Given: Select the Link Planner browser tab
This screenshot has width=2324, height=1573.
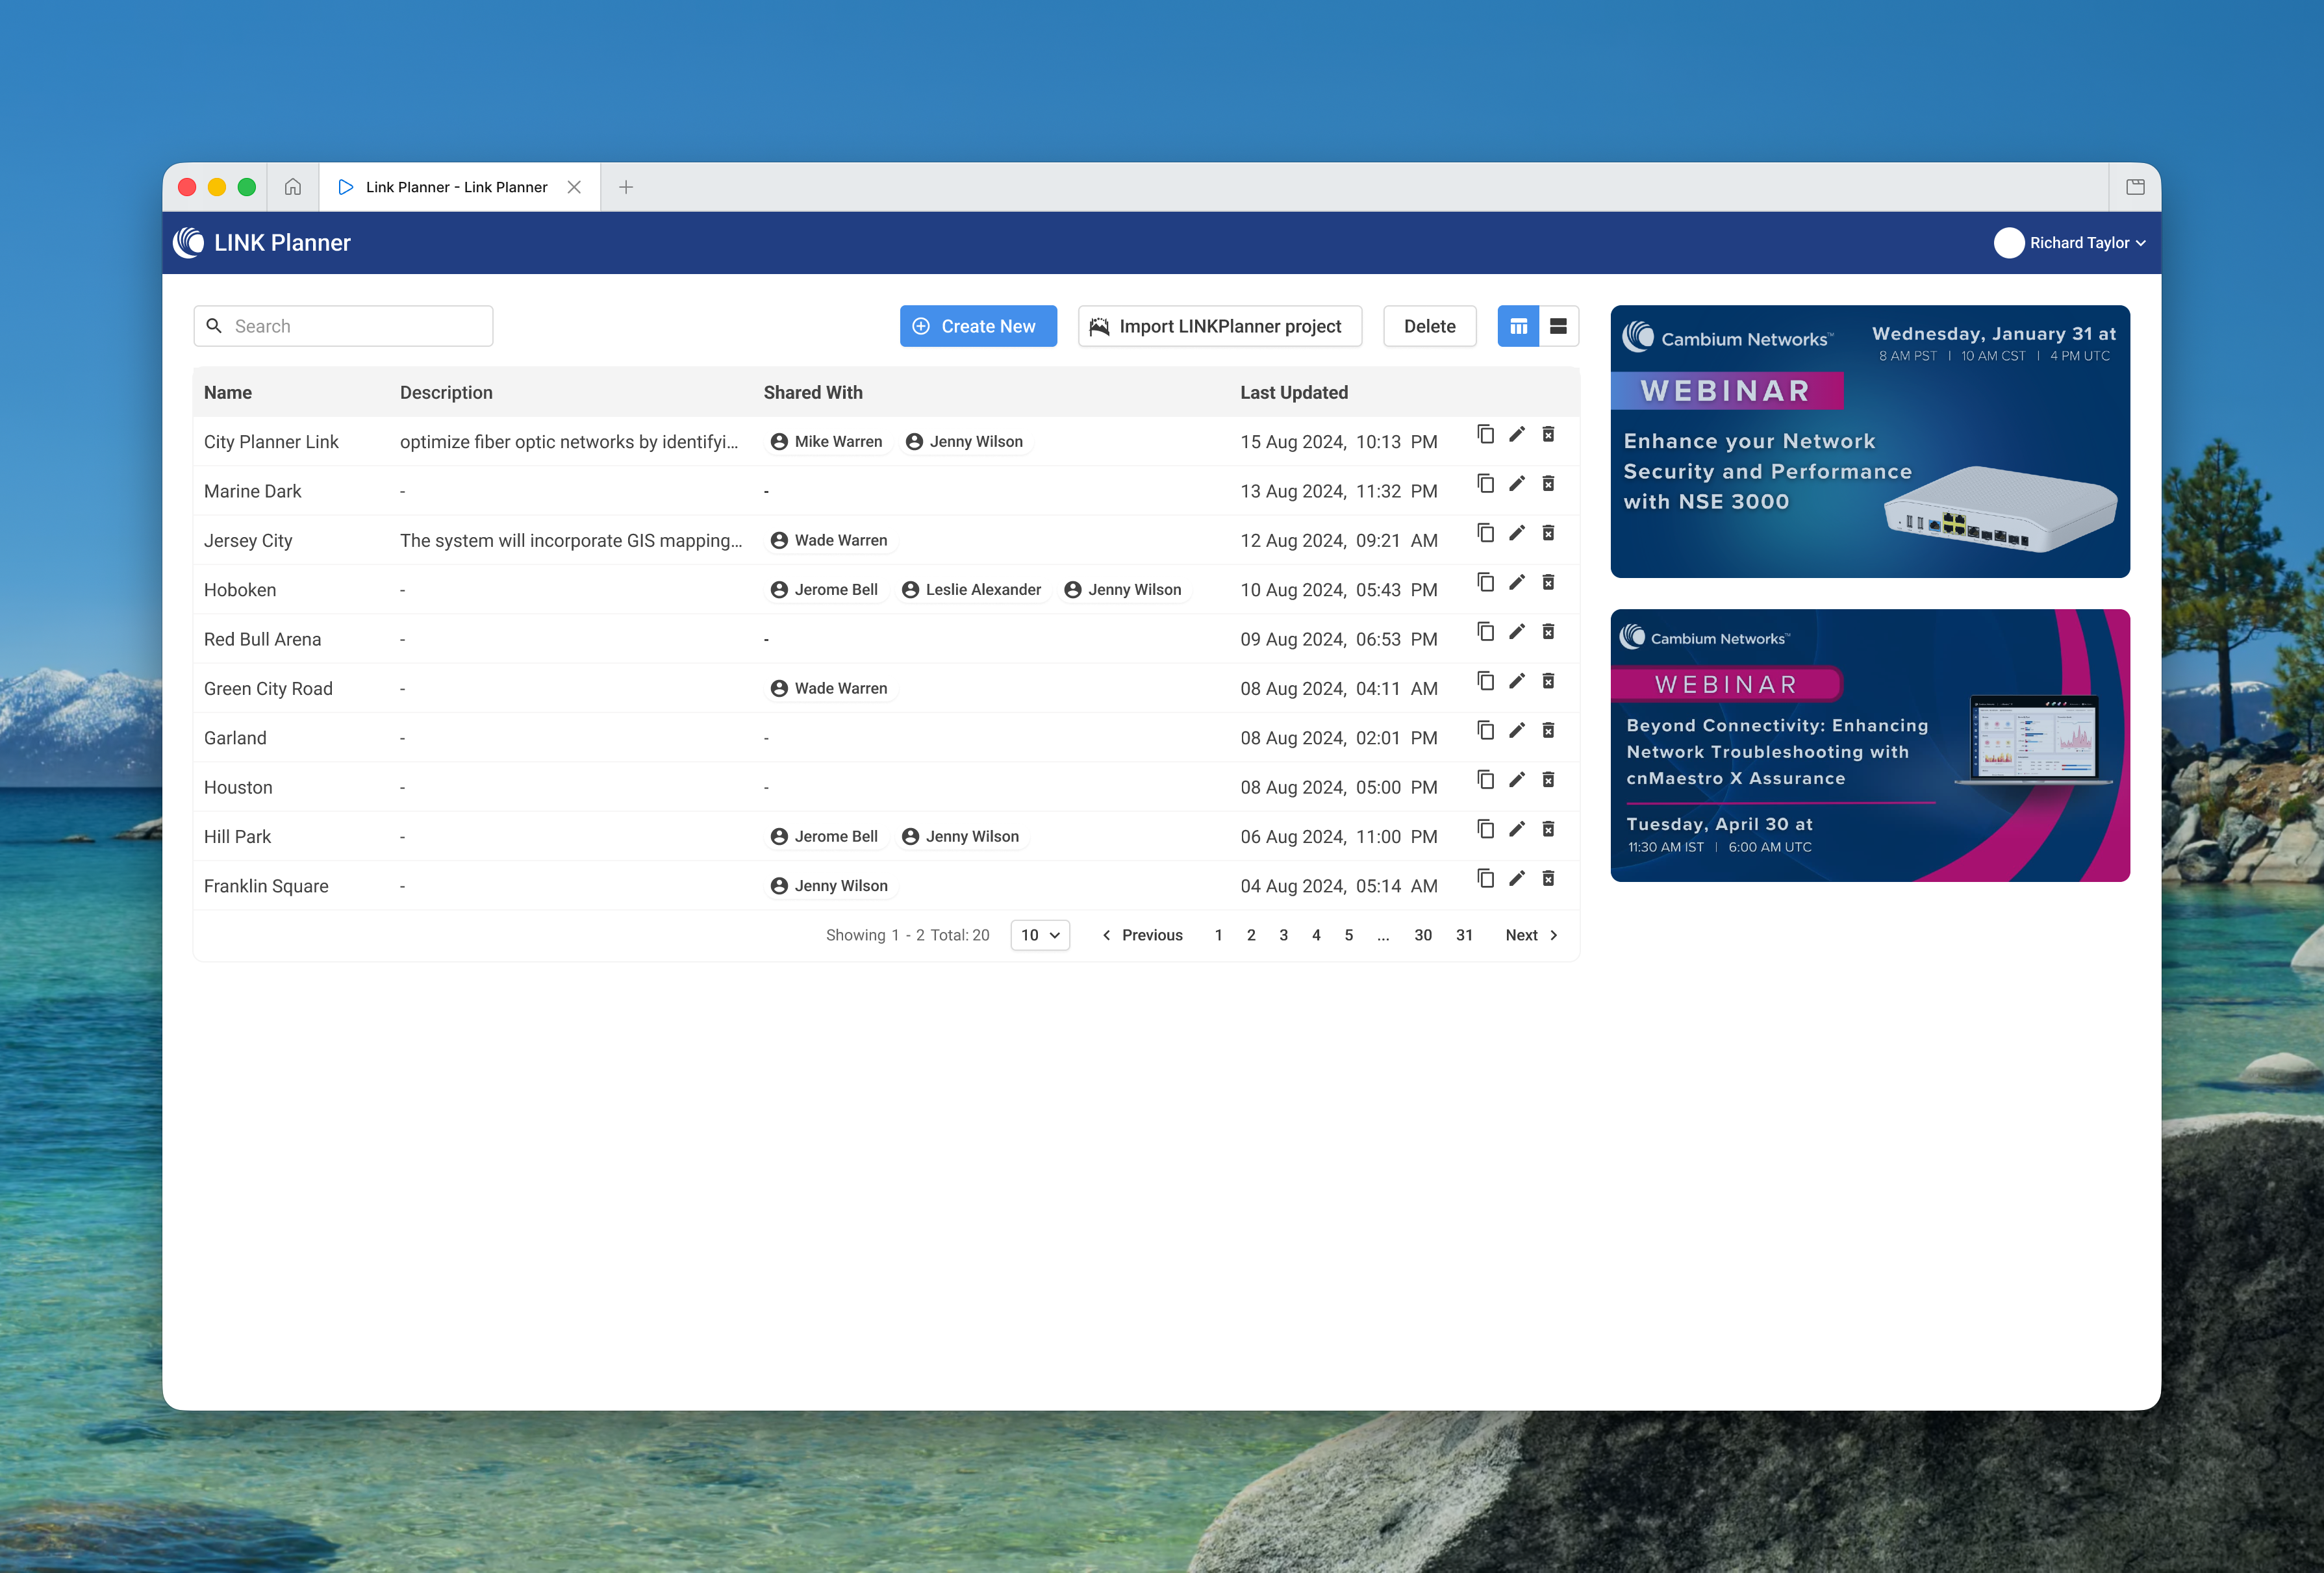Looking at the screenshot, I should coord(459,187).
